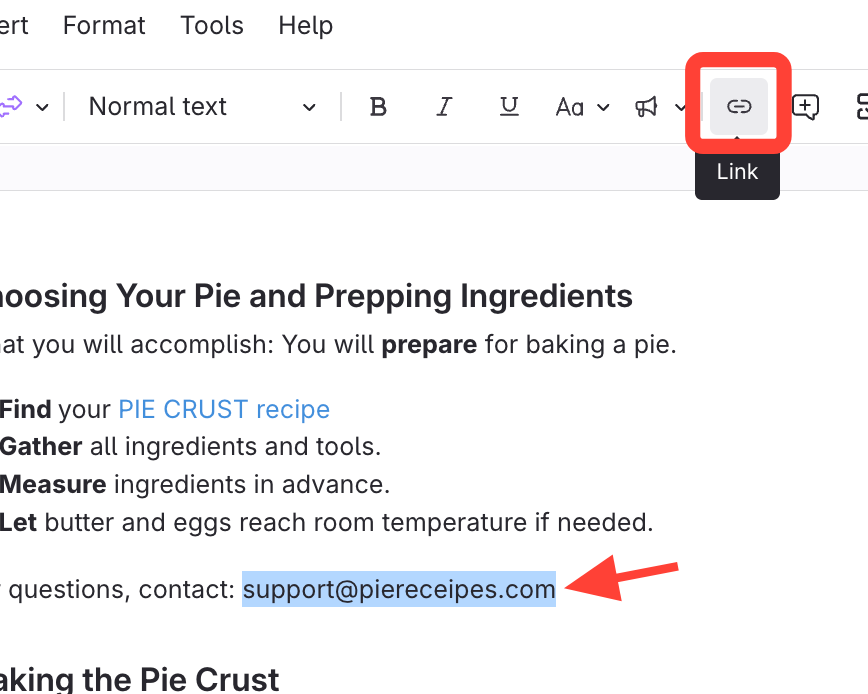Open the Format menu
This screenshot has width=868, height=694.
point(104,25)
